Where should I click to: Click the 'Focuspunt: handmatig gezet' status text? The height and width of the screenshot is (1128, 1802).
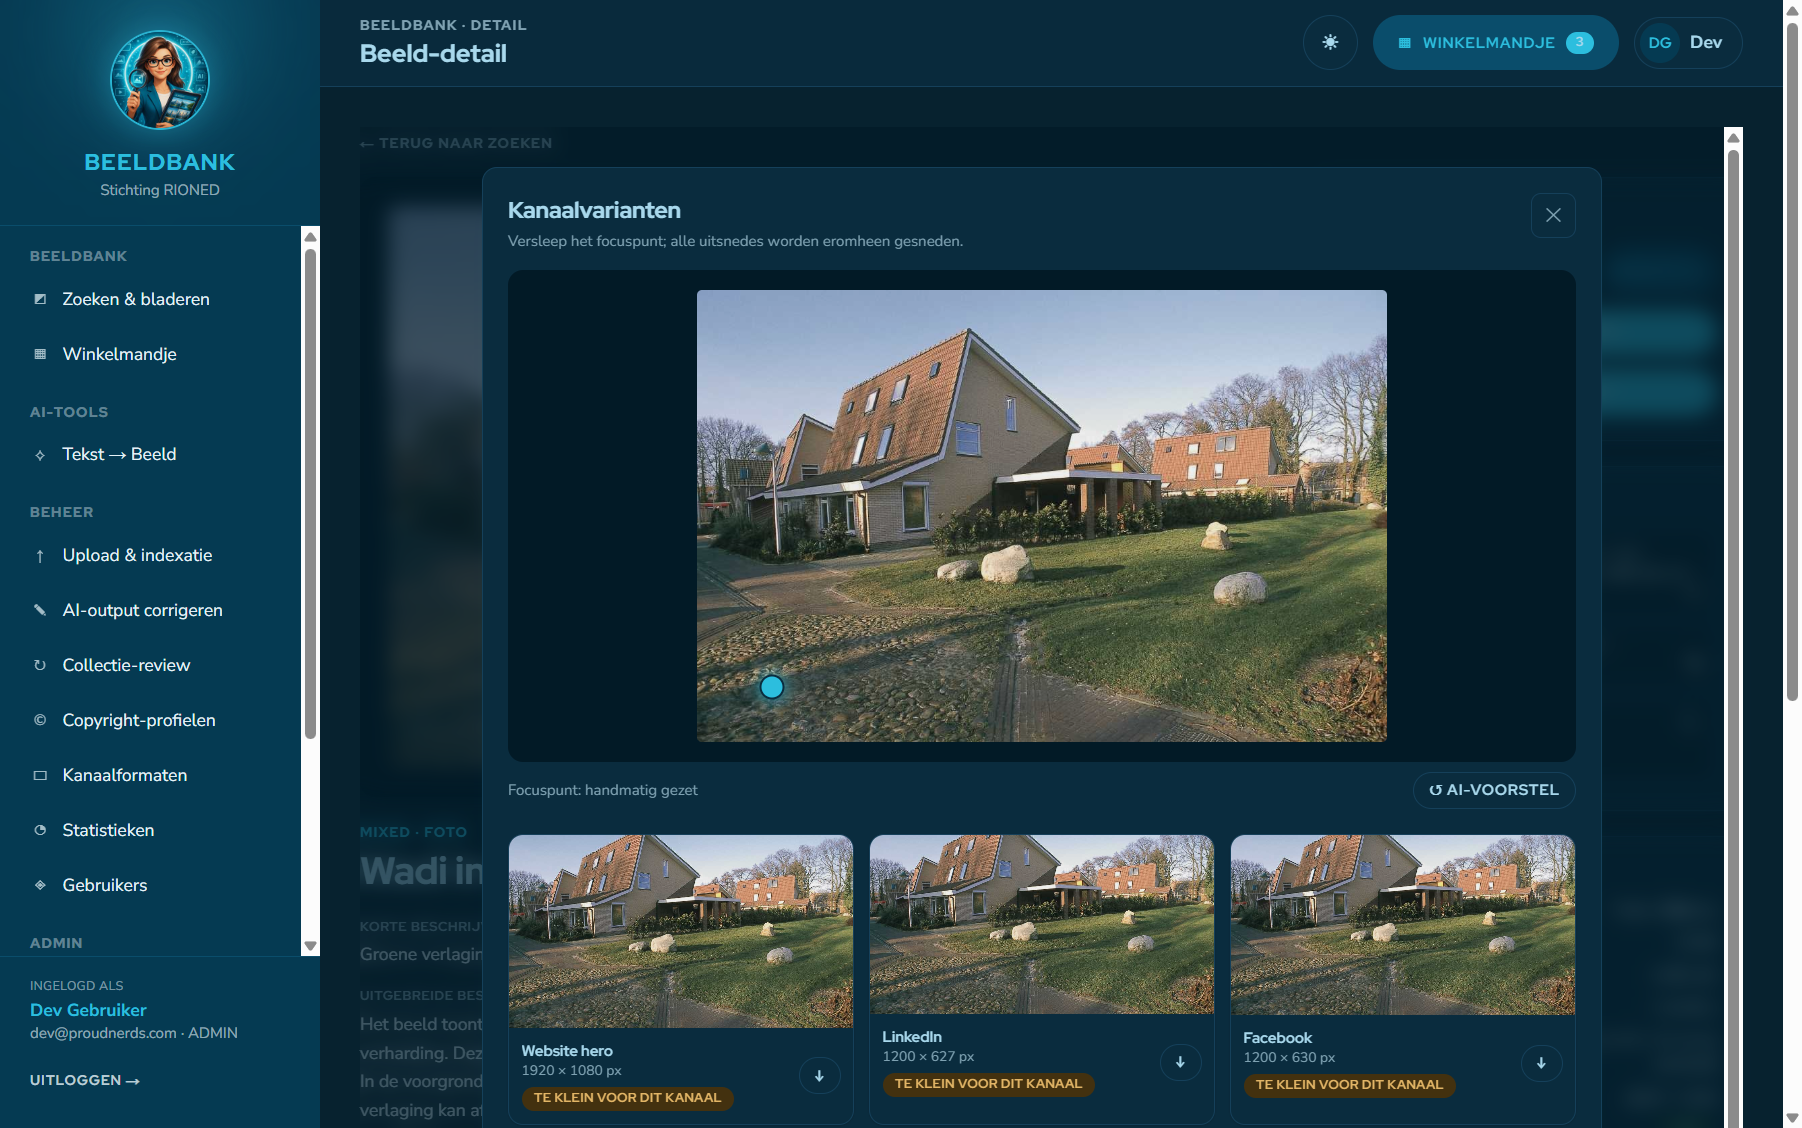coord(603,790)
